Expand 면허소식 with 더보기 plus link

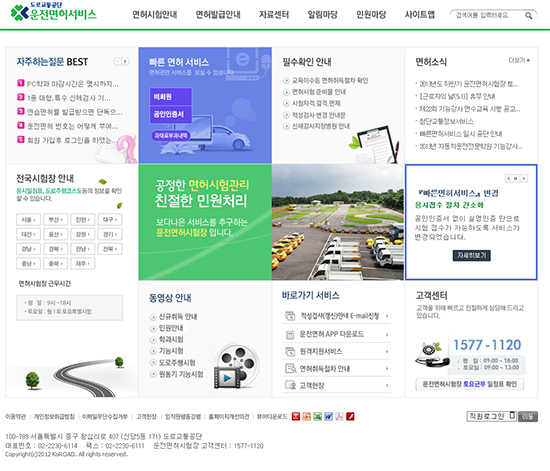point(519,60)
